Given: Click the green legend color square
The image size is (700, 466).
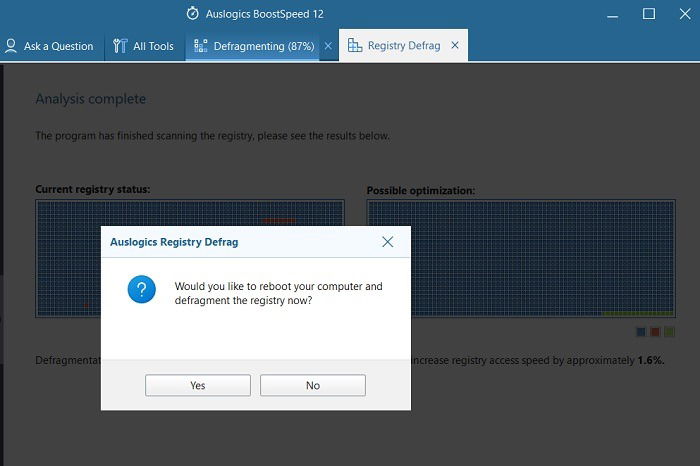Looking at the screenshot, I should pos(669,332).
